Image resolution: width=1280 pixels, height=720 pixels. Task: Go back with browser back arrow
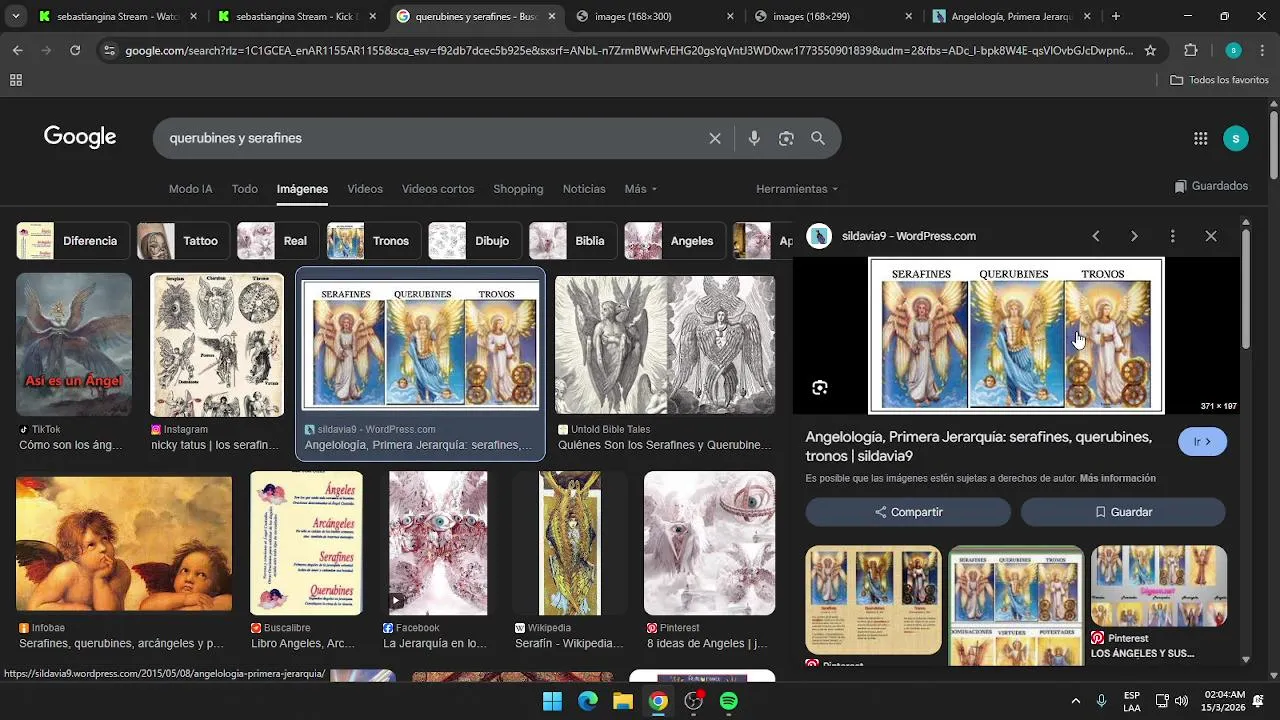click(18, 50)
